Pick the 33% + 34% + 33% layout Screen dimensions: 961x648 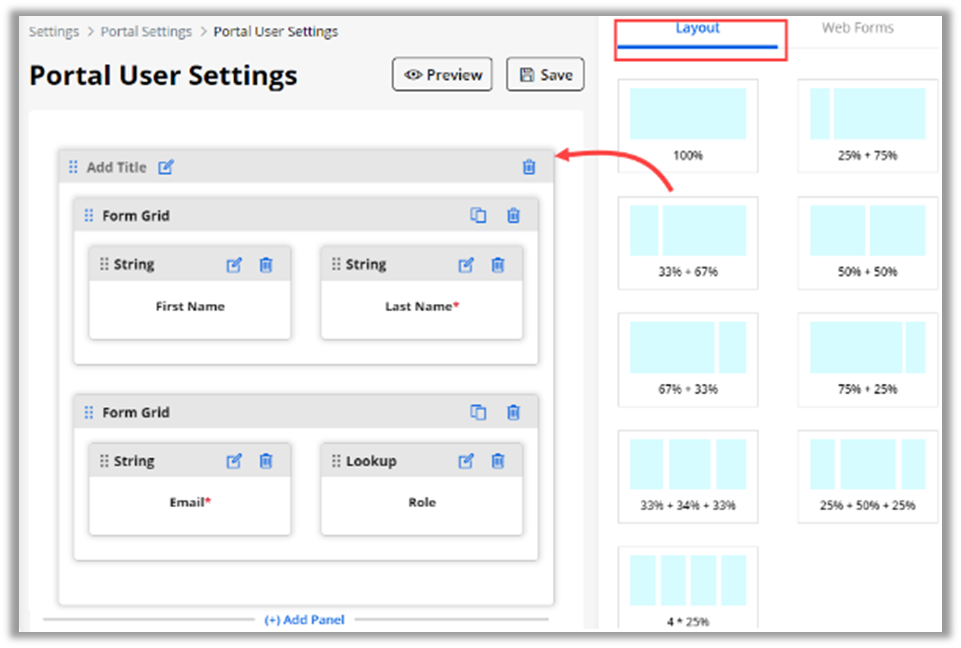687,471
